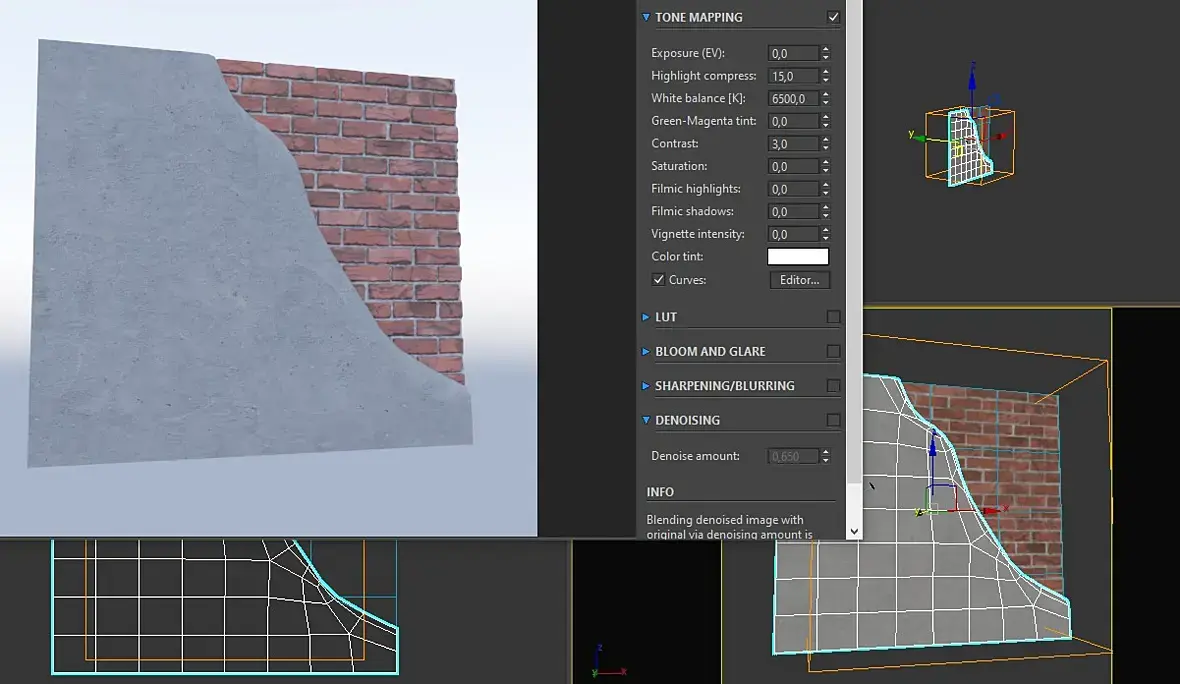Collapse the Tone Mapping section

[646, 17]
